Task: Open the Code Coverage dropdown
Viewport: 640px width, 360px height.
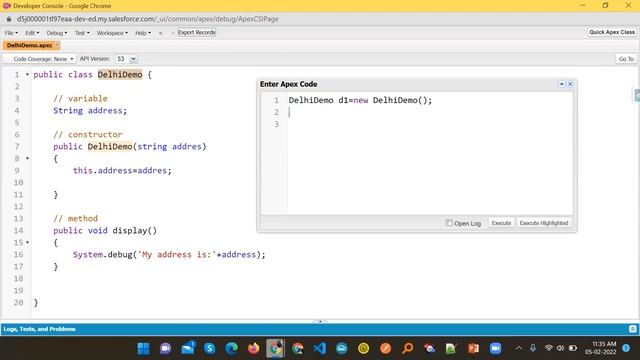Action: click(x=42, y=59)
